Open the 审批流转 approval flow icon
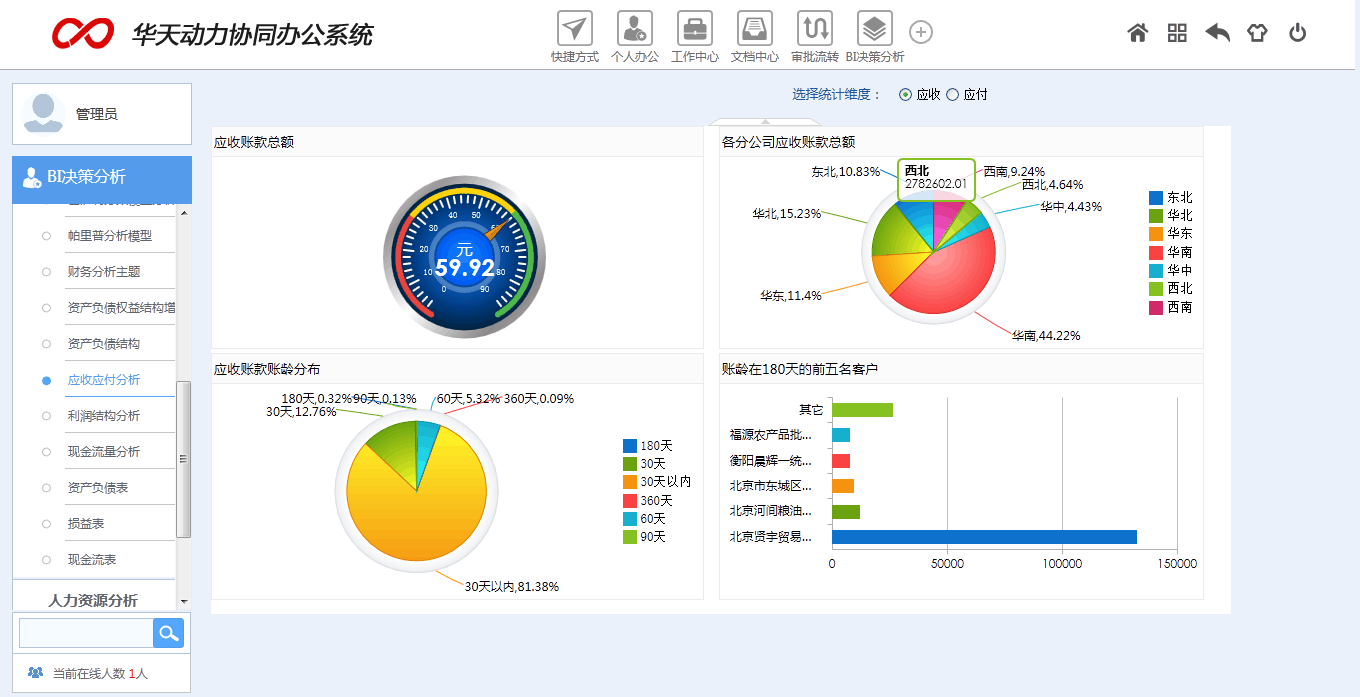 (x=814, y=28)
